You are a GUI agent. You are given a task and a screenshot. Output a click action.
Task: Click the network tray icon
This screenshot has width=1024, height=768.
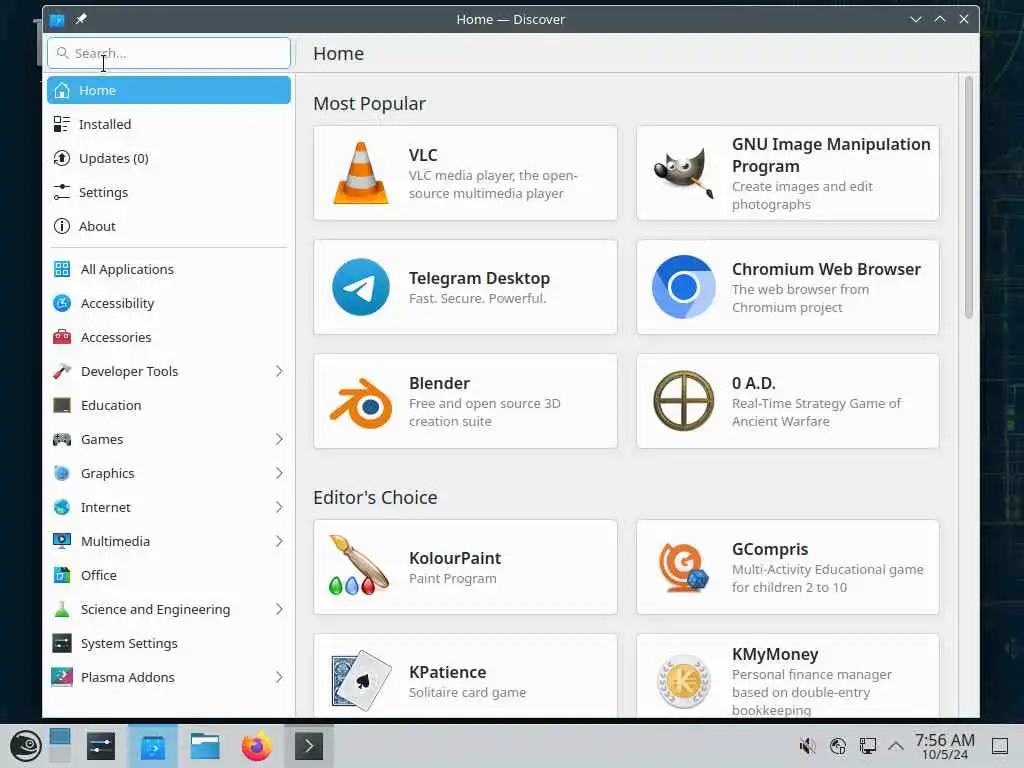pos(867,746)
